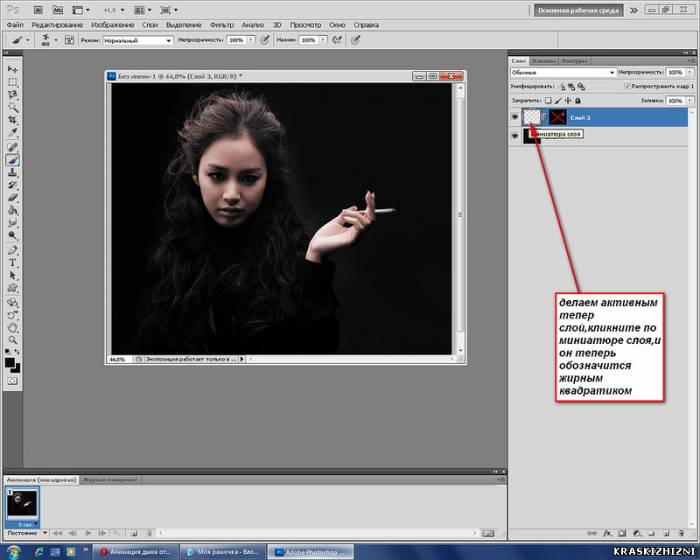Select the Zoom tool in toolbox
The width and height of the screenshot is (700, 560).
(x=12, y=340)
